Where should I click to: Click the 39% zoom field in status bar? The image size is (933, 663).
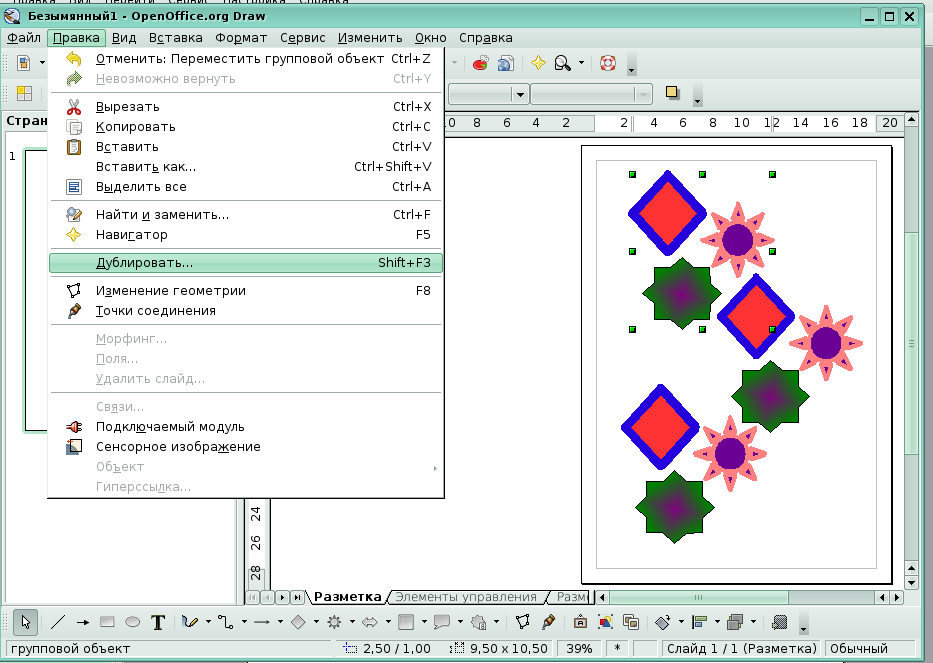click(580, 648)
